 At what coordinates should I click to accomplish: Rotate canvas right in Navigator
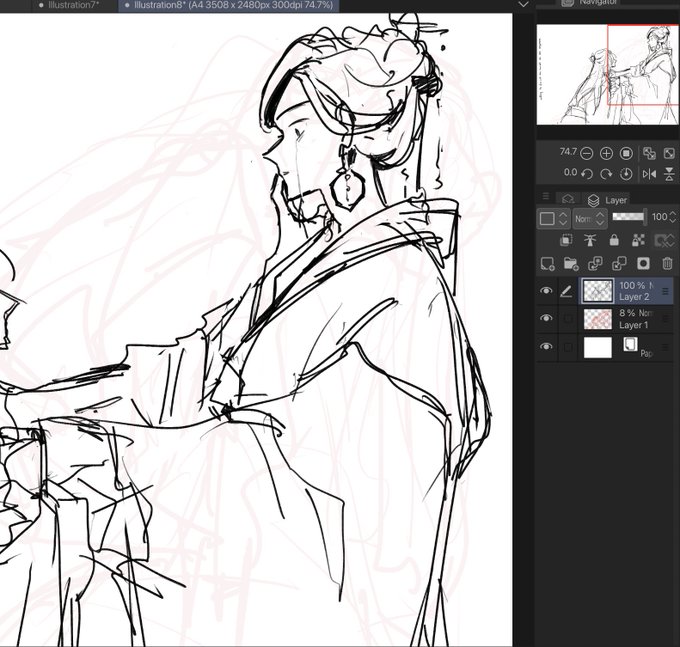pos(606,174)
